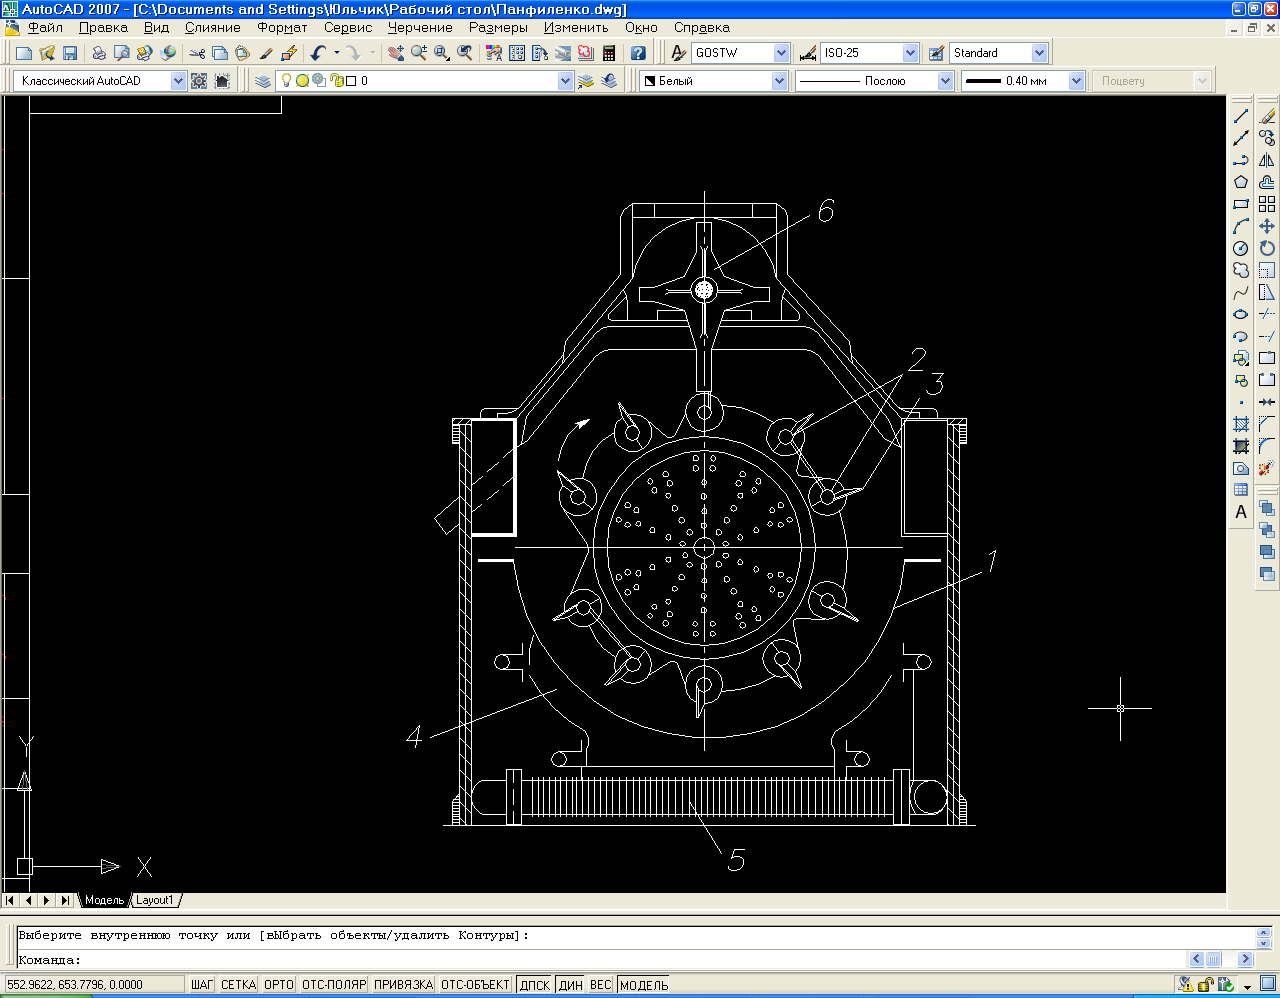Expand the Классический AutoCAD workspace list
Screen dimensions: 1280x998
click(178, 81)
